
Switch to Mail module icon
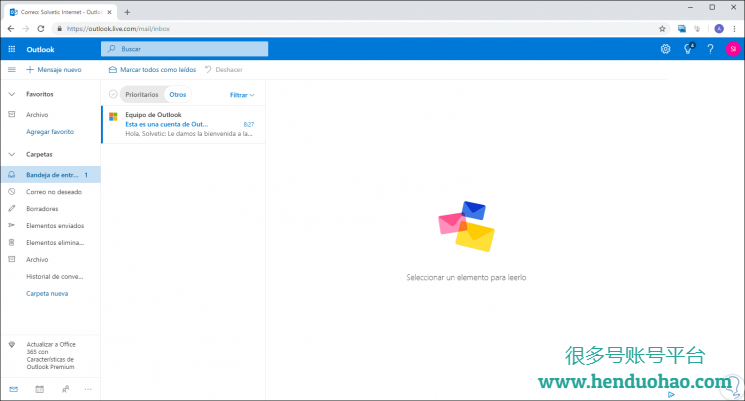14,389
